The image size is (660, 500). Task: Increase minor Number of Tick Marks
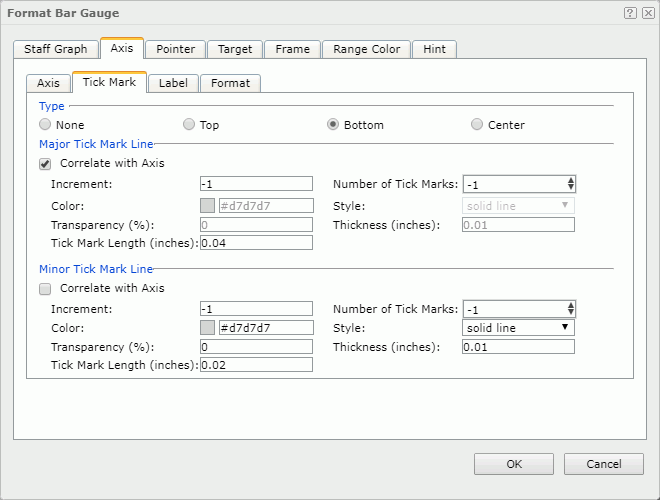point(571,305)
